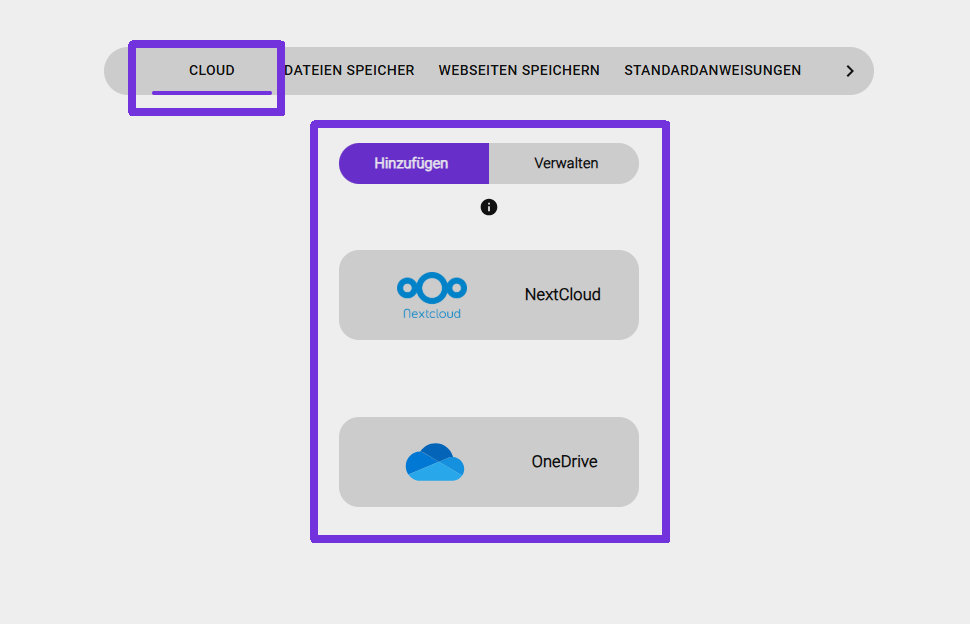The image size is (970, 624).
Task: Click the blue OneDrive cloud icon
Action: click(435, 462)
